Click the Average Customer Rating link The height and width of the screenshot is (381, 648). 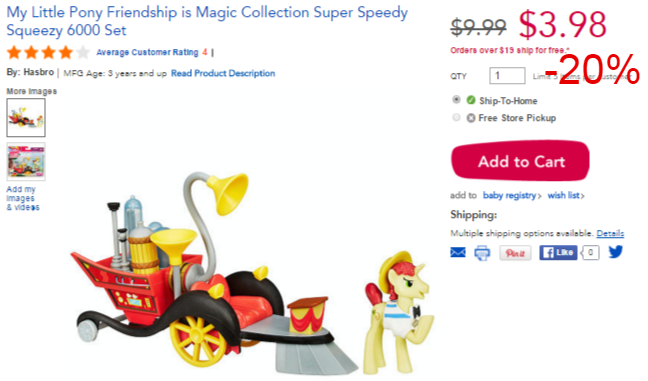(148, 52)
